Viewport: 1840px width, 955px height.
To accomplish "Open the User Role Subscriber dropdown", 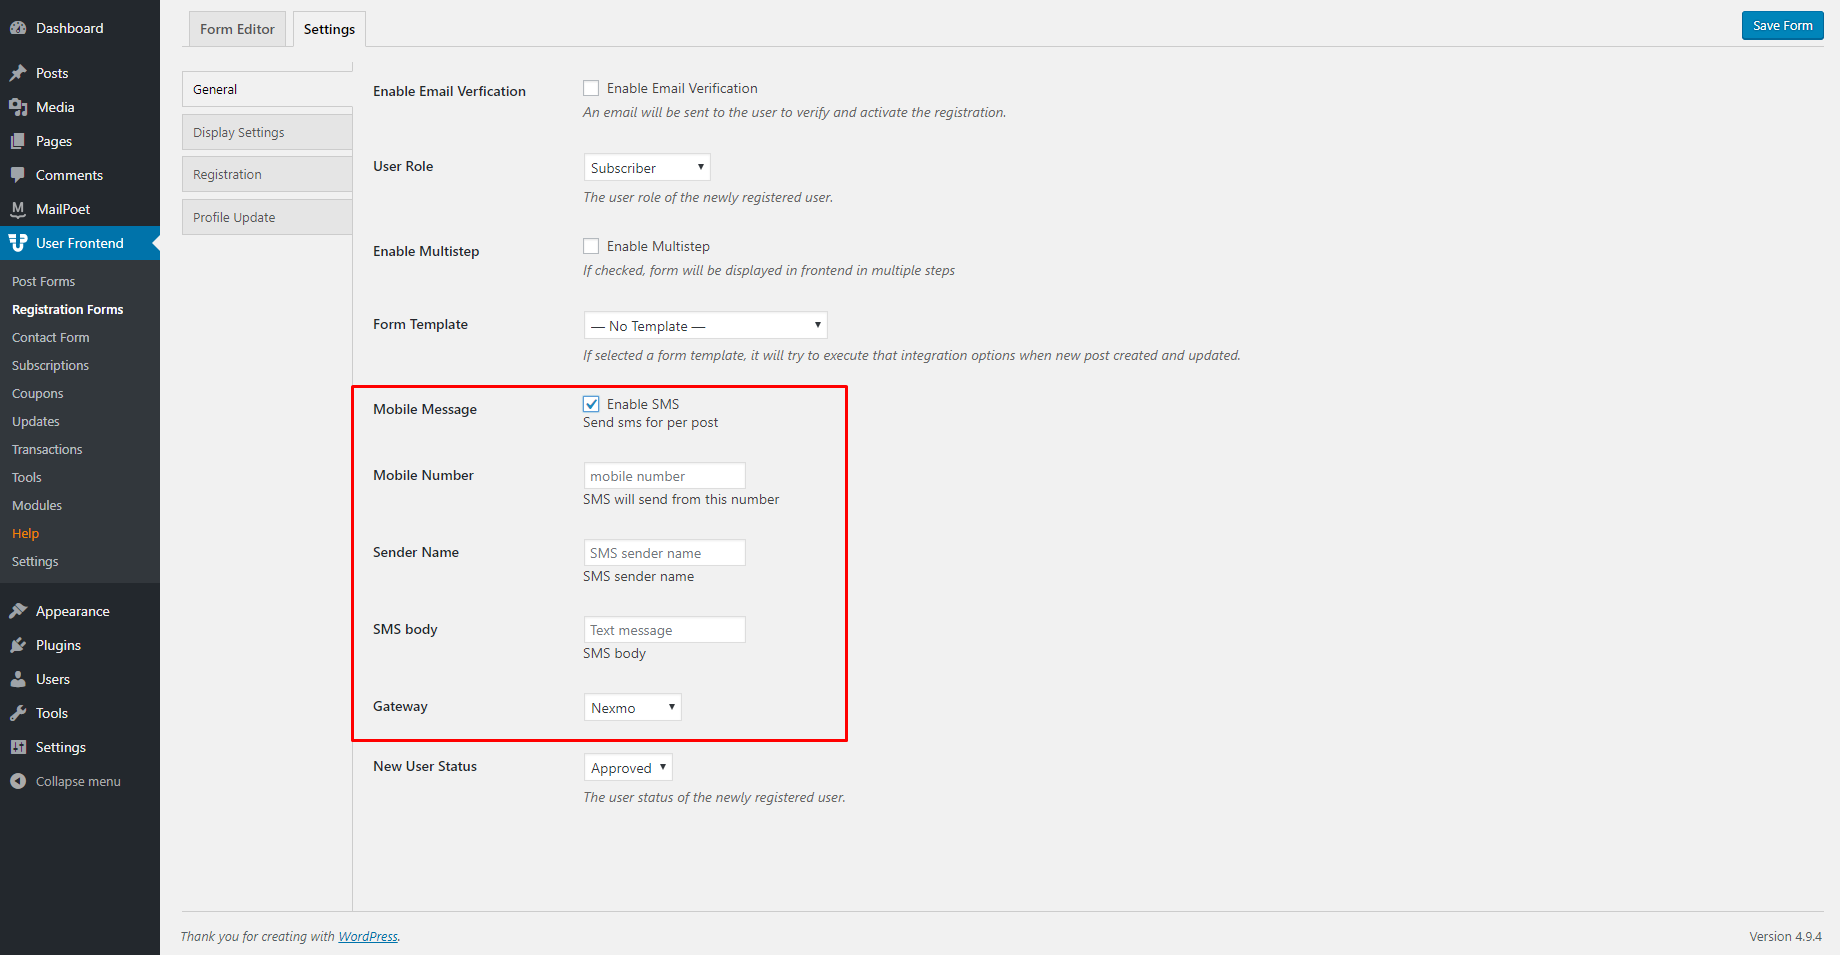I will [x=647, y=167].
